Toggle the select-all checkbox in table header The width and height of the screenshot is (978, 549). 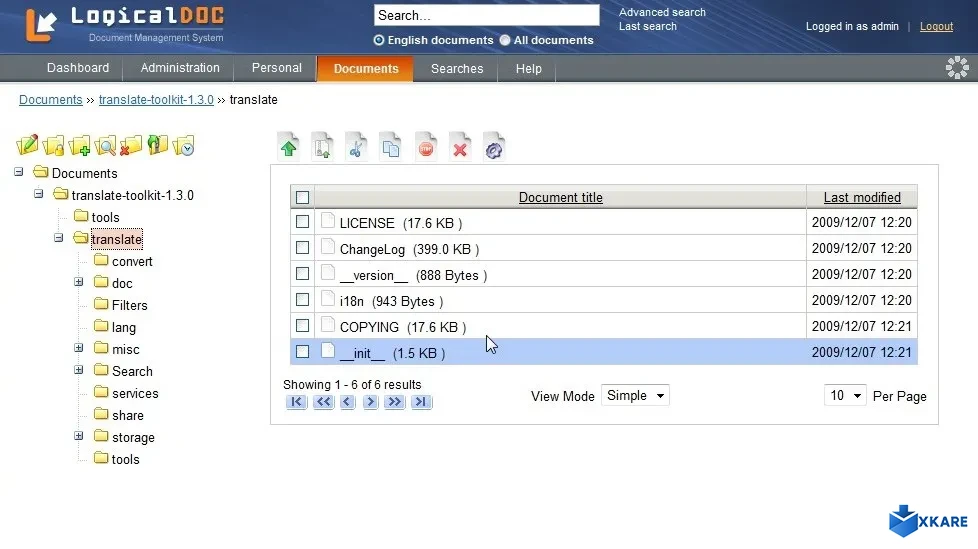click(303, 198)
